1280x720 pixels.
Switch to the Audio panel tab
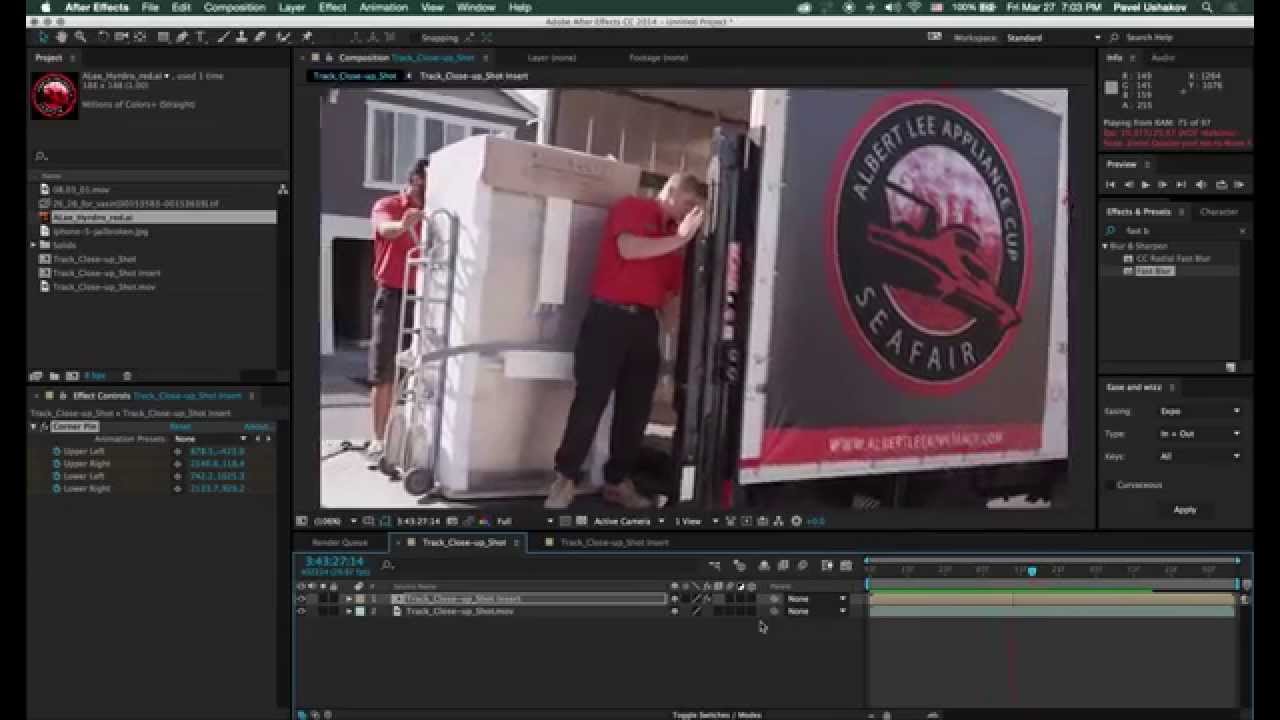[1163, 58]
